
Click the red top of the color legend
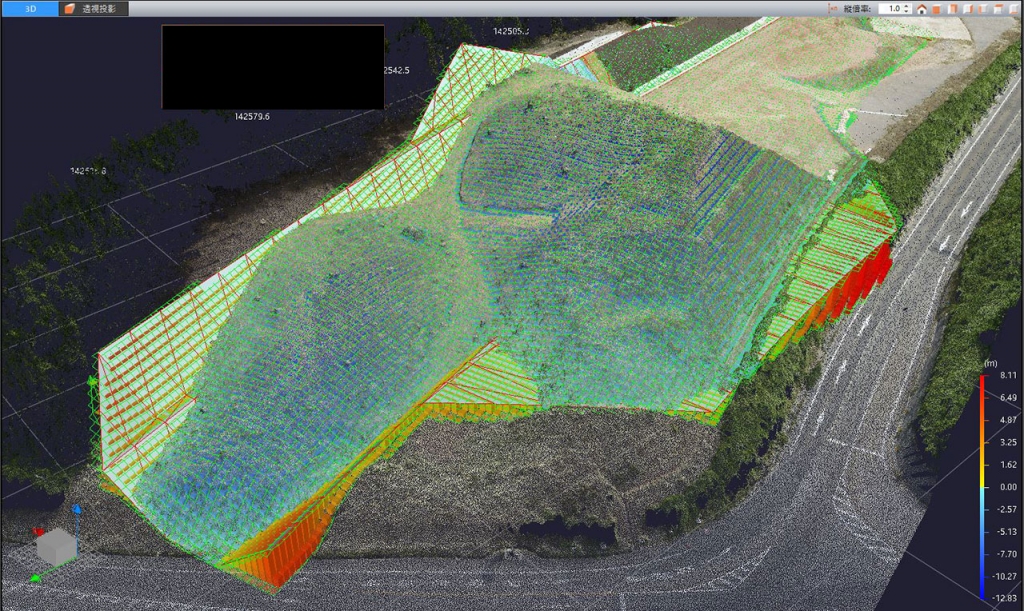pyautogui.click(x=983, y=382)
